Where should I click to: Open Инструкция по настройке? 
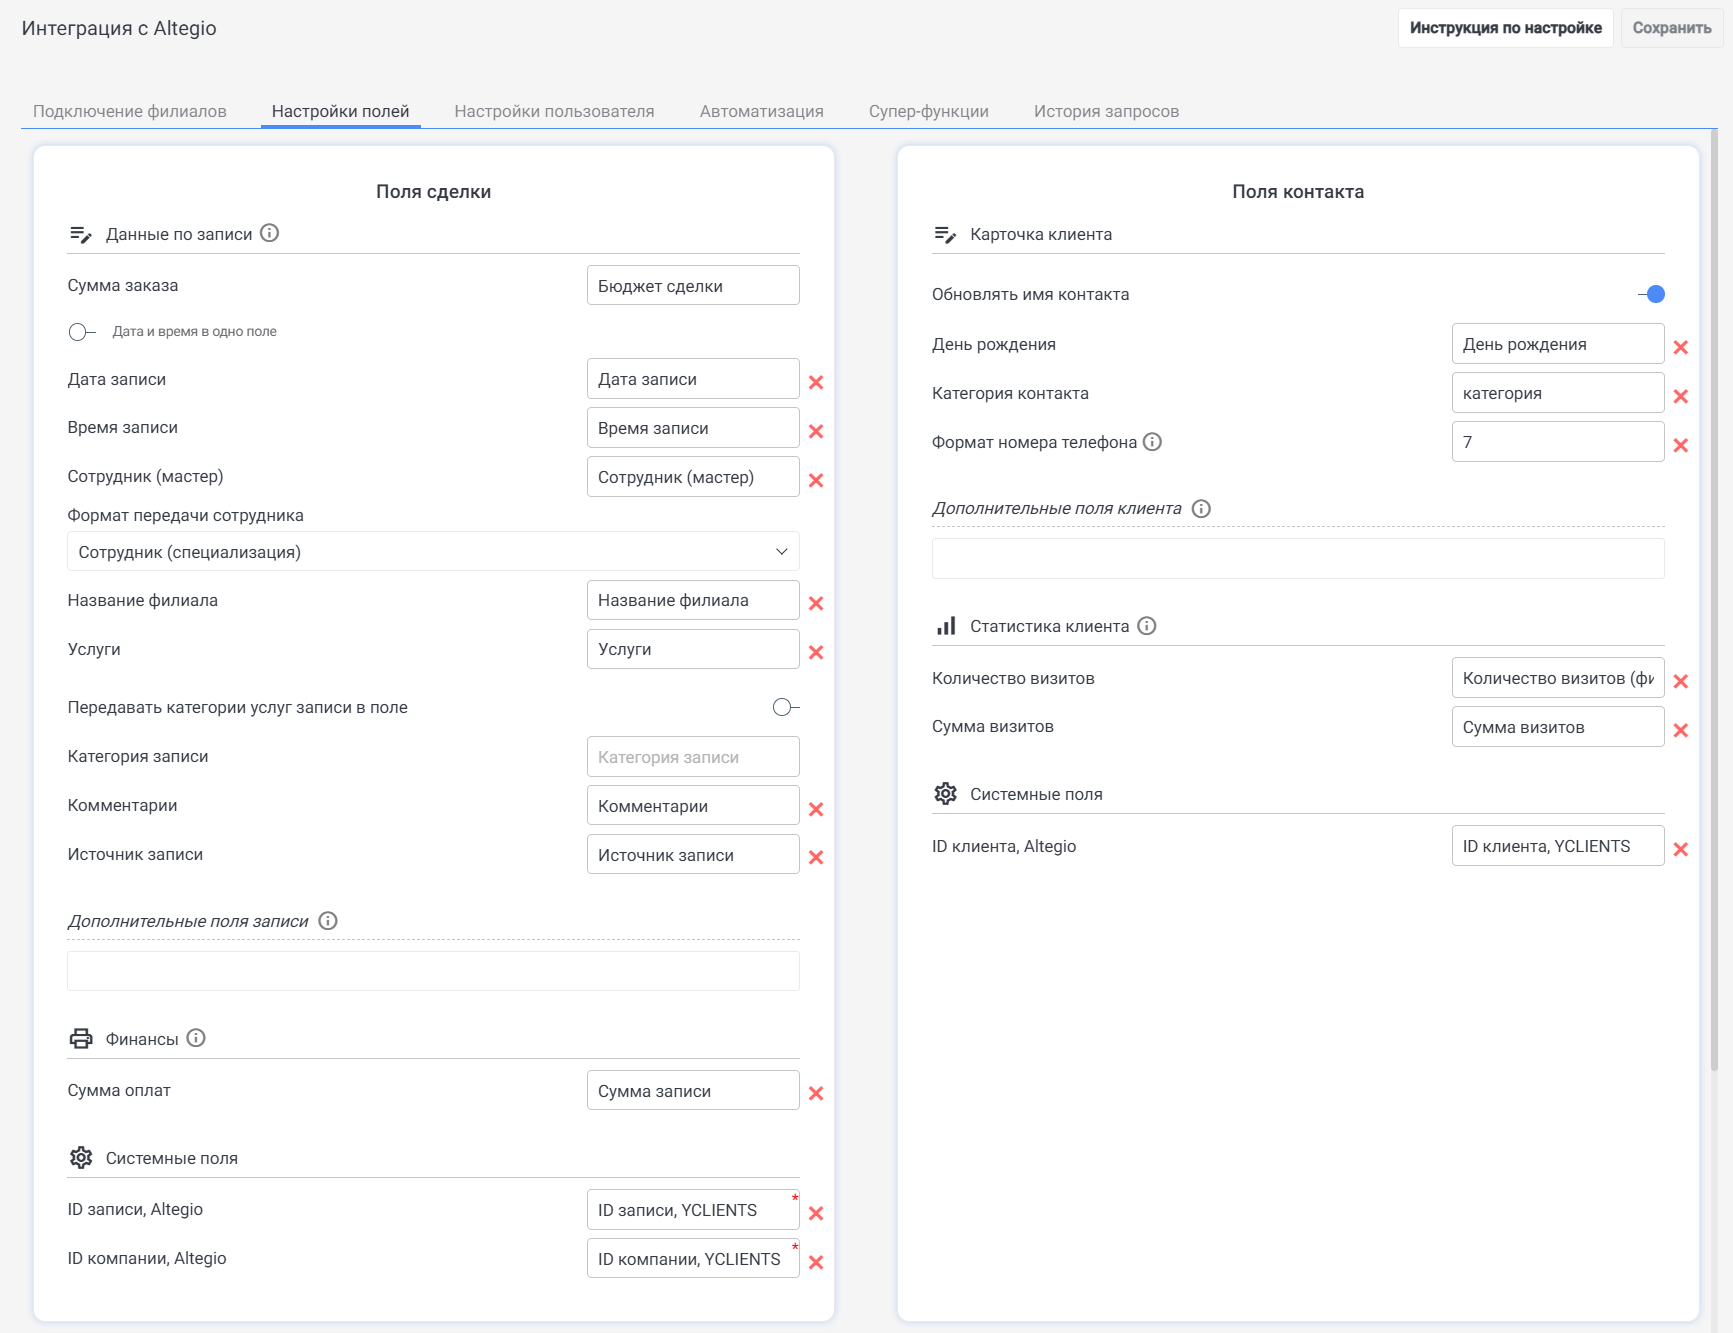(x=1506, y=28)
